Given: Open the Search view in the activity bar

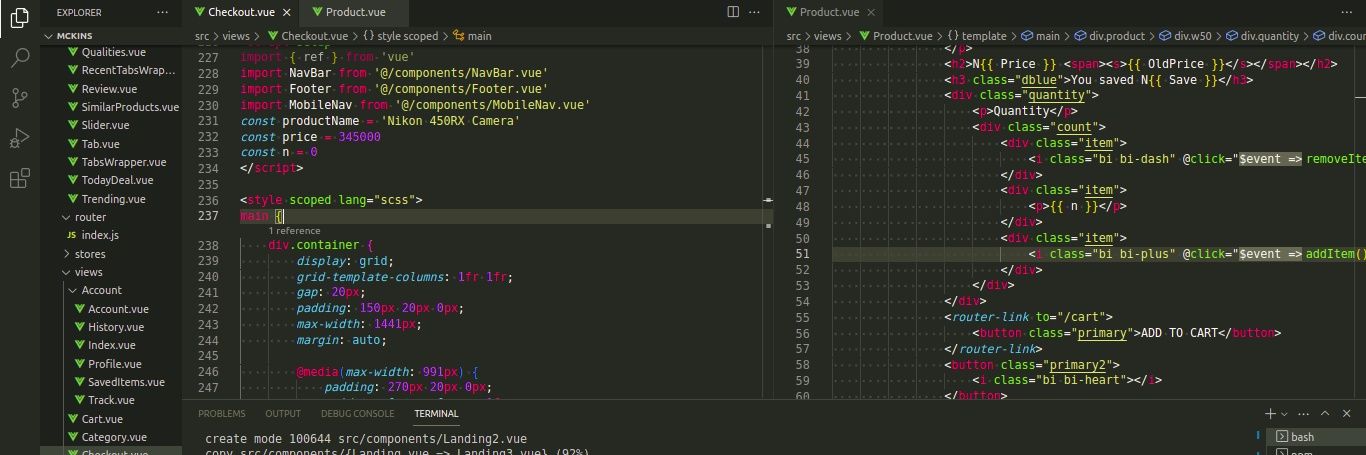Looking at the screenshot, I should point(20,57).
